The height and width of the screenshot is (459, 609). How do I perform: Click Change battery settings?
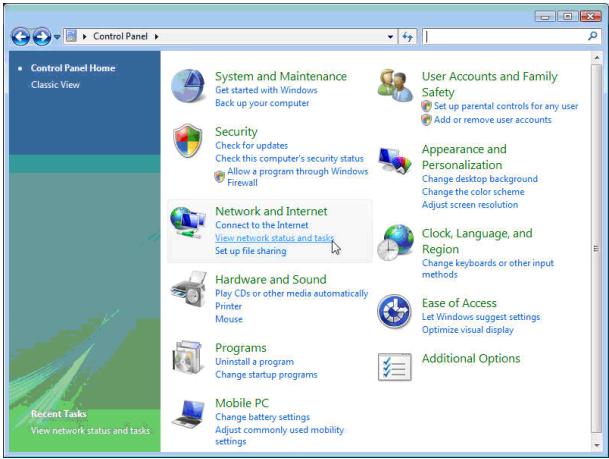click(x=263, y=417)
